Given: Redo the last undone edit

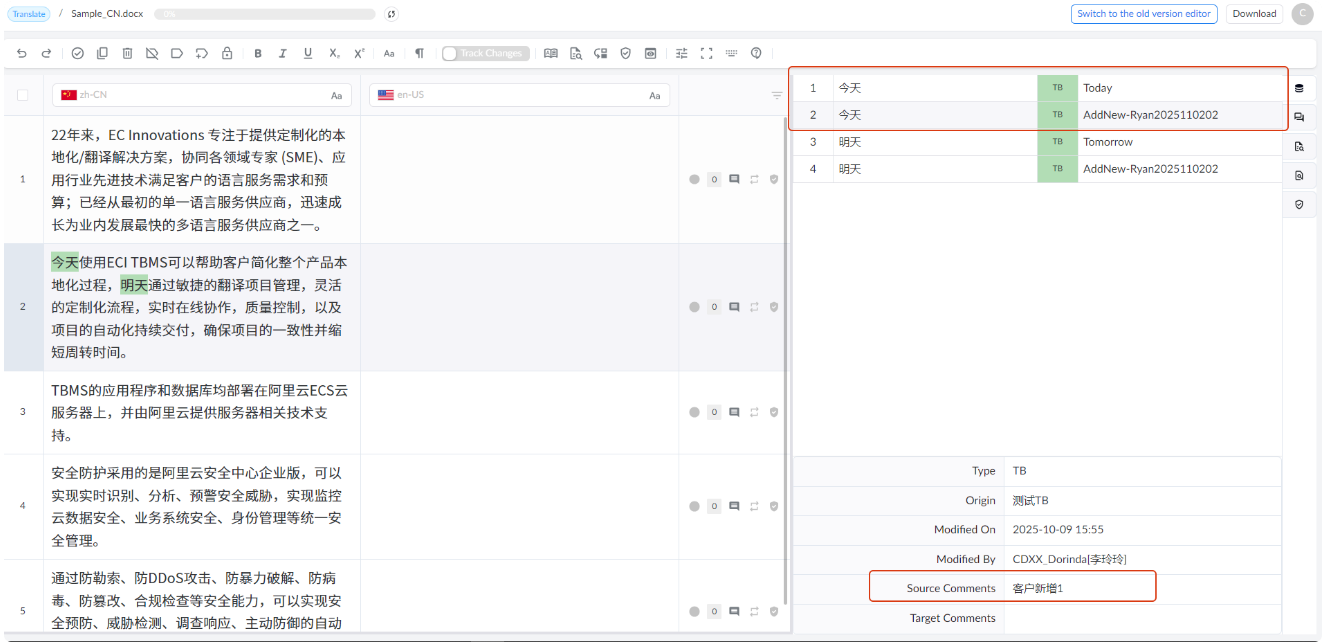Looking at the screenshot, I should click(46, 53).
